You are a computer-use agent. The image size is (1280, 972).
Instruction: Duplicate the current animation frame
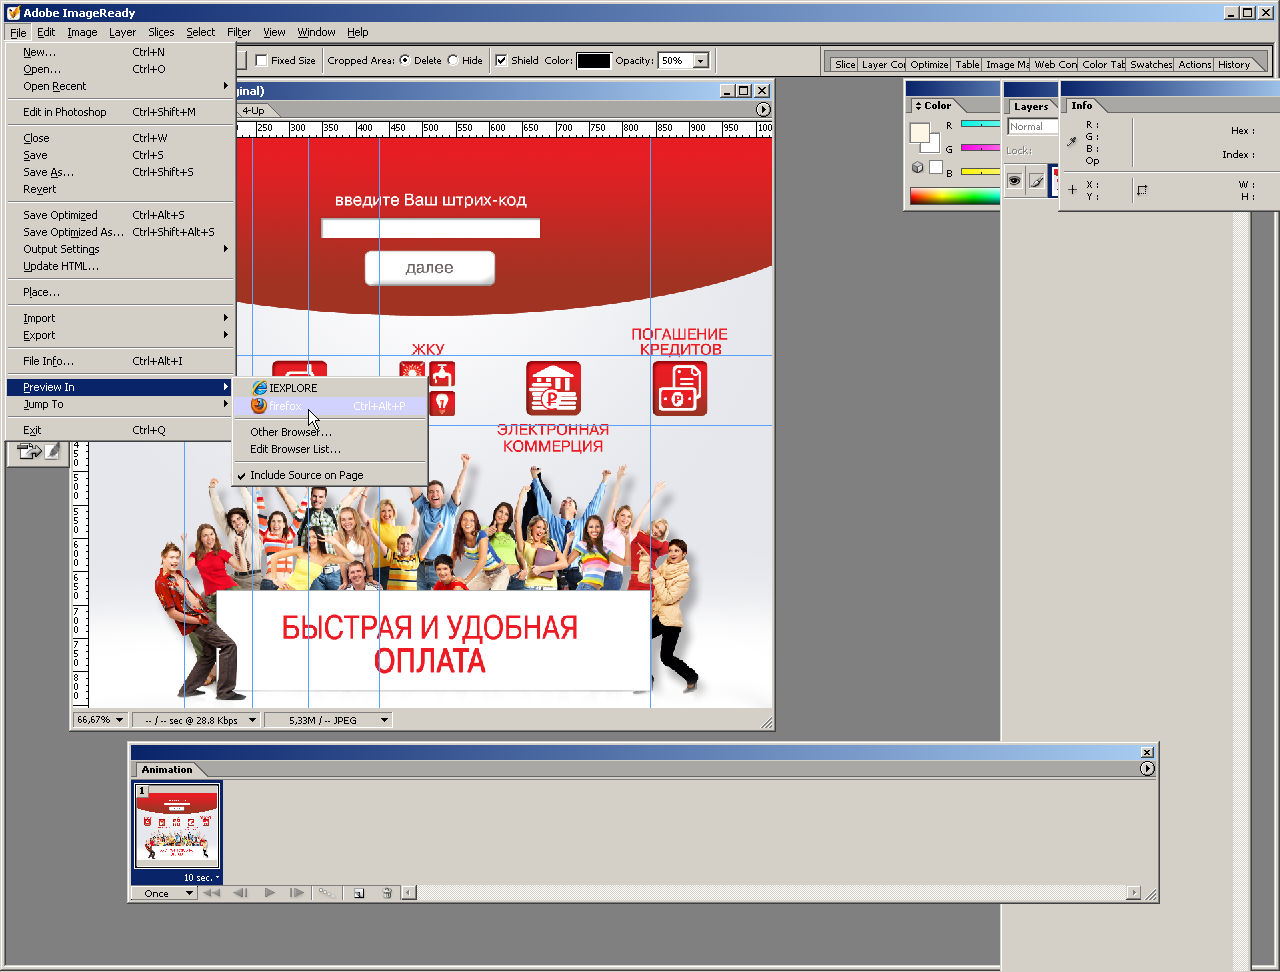[x=359, y=893]
